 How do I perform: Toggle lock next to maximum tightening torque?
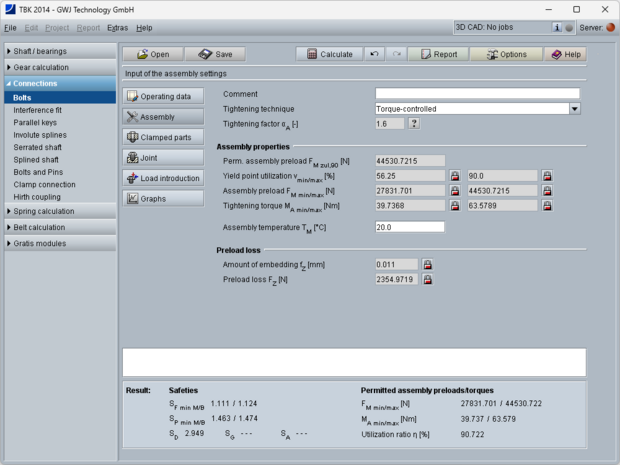click(547, 205)
